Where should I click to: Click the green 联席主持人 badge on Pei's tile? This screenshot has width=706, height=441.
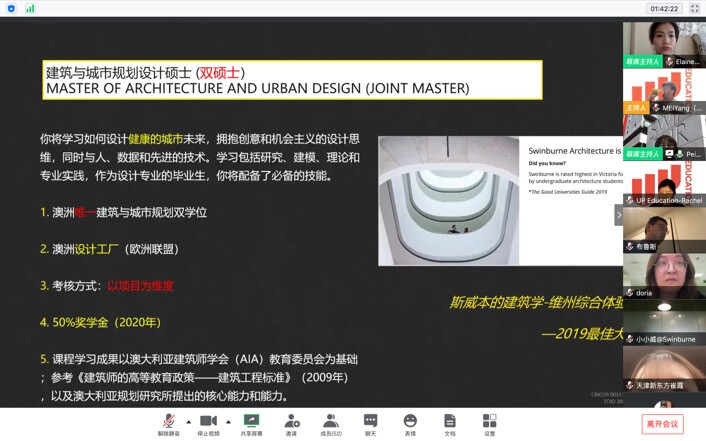point(643,154)
